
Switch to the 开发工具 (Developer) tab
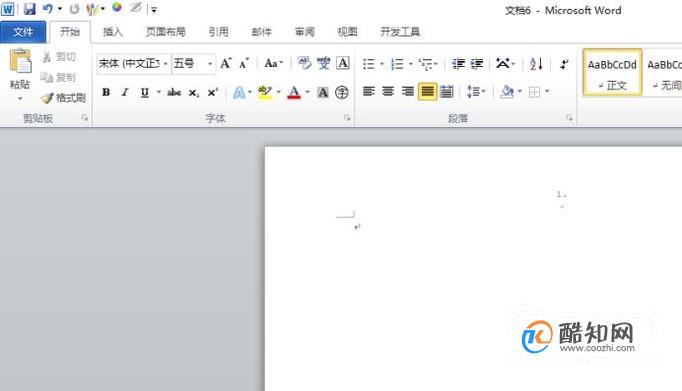(400, 32)
